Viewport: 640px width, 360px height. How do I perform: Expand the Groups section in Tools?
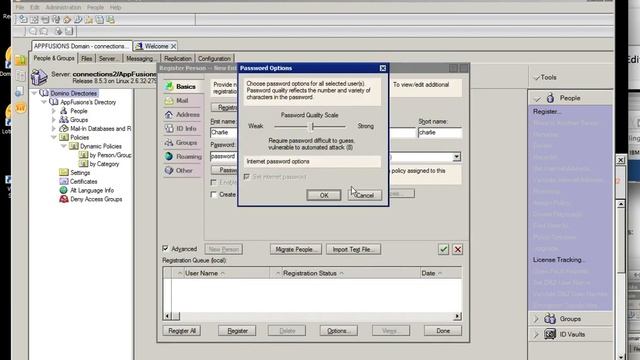point(536,319)
